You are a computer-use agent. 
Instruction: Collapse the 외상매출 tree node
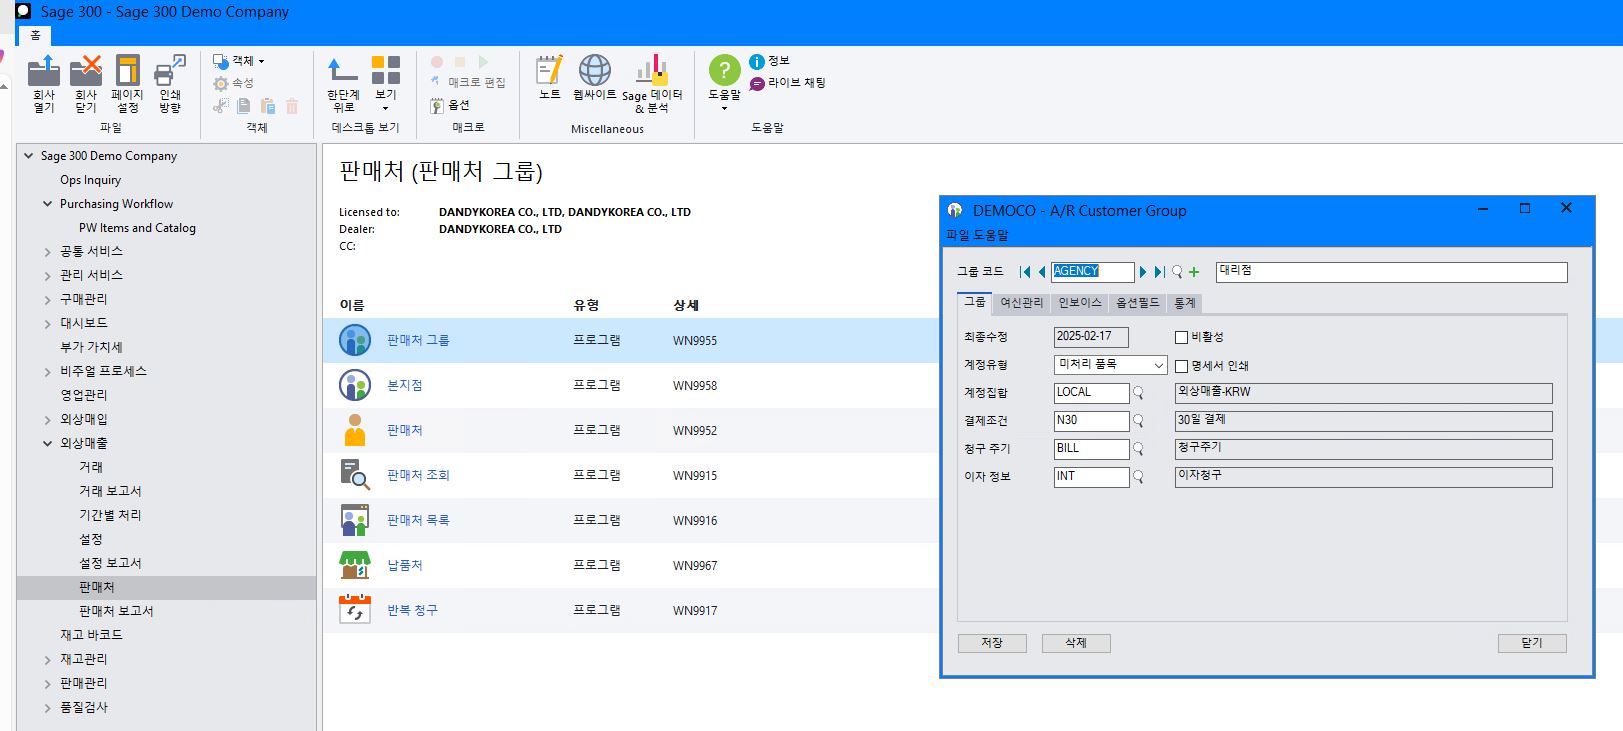click(x=47, y=443)
